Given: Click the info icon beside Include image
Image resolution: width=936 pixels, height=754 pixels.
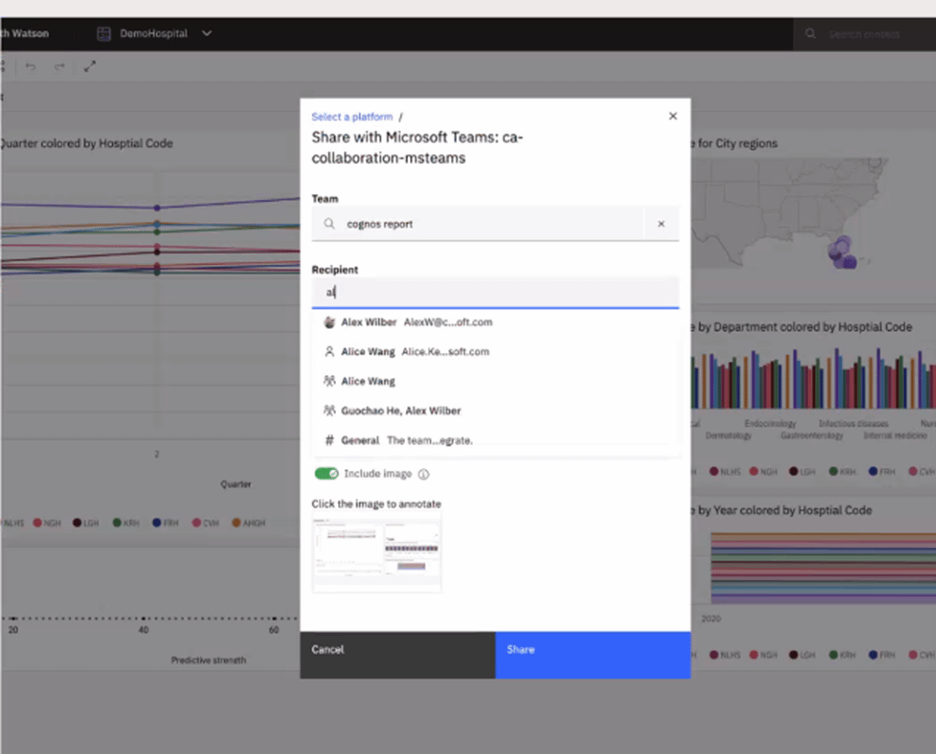Looking at the screenshot, I should tap(423, 474).
